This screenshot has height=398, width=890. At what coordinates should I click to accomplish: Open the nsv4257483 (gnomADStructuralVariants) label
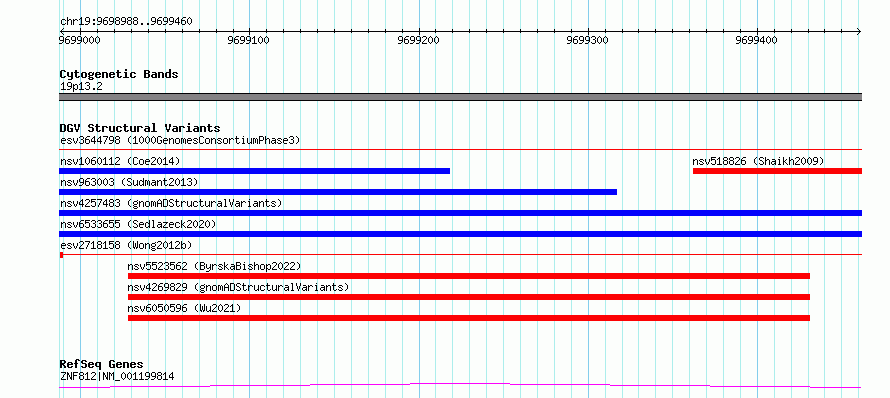click(171, 203)
